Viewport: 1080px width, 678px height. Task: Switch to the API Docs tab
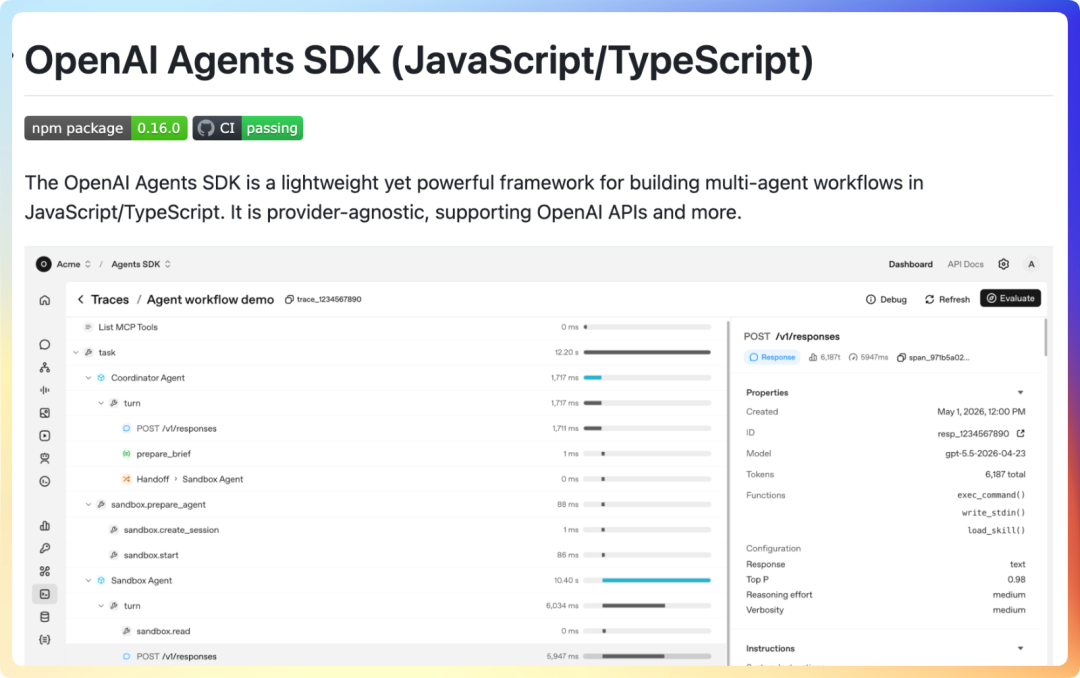(x=966, y=264)
